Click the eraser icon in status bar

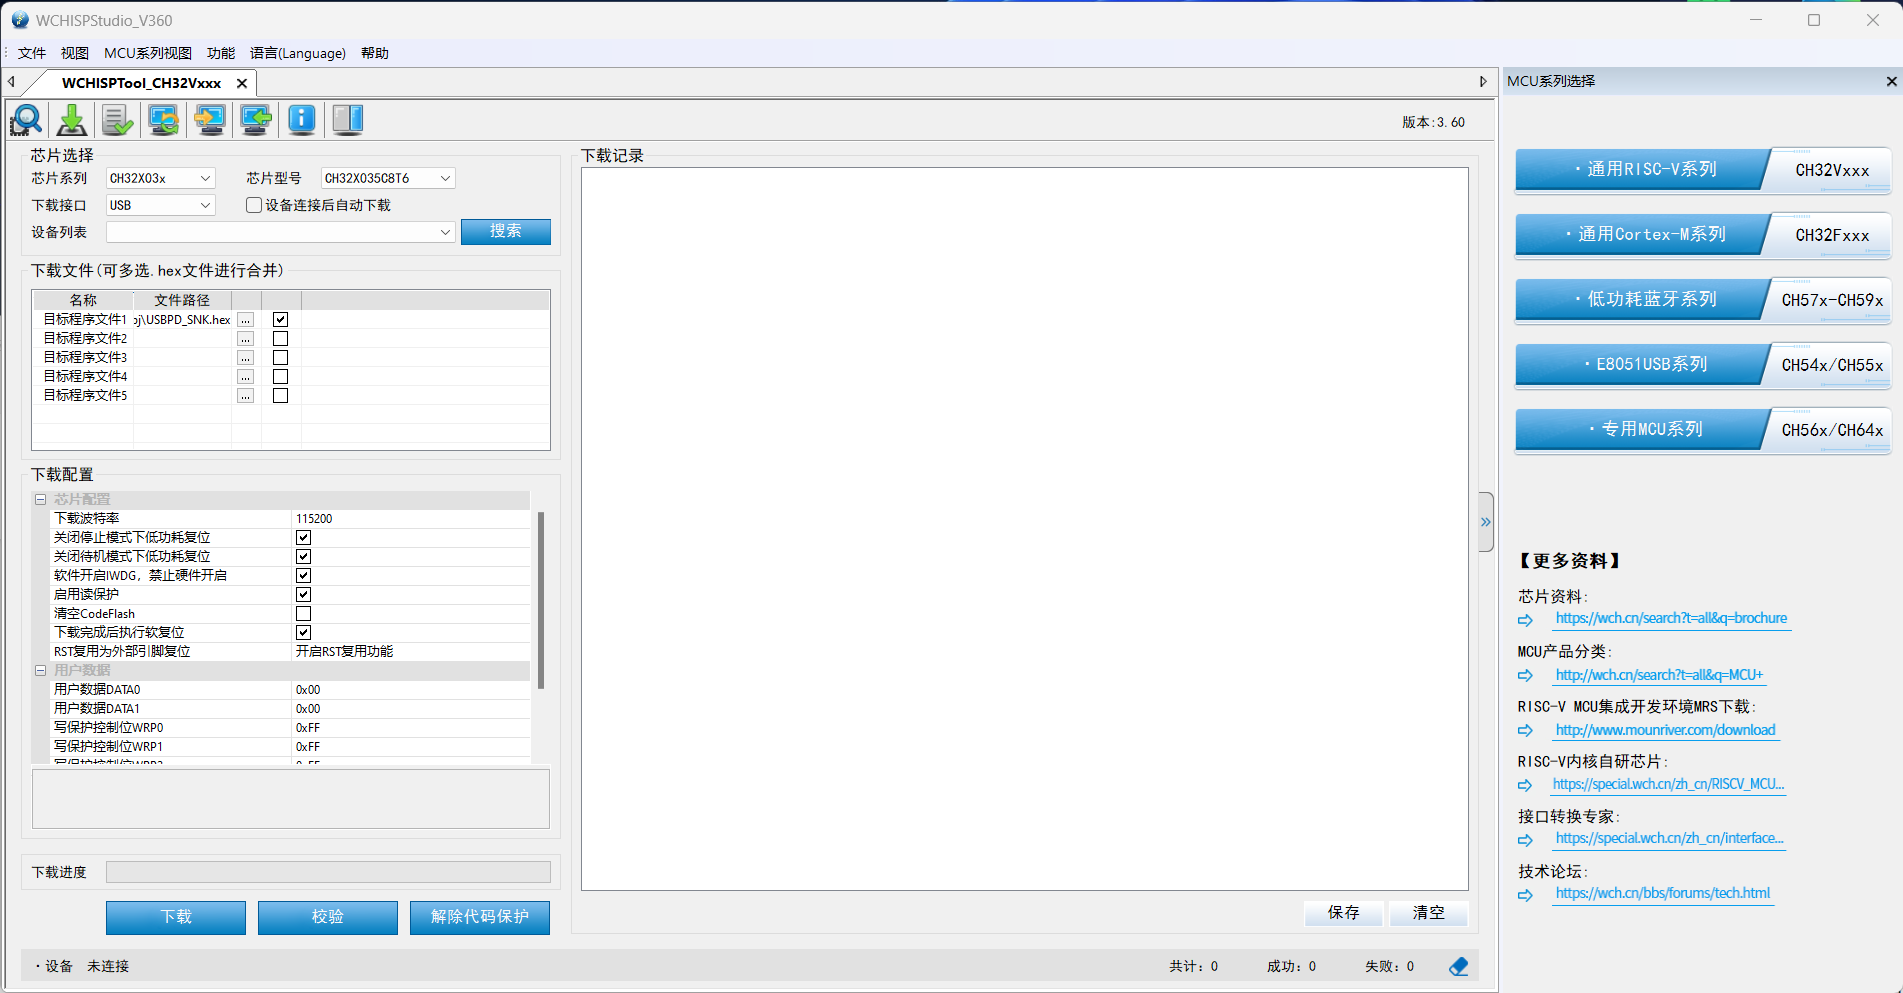1458,966
